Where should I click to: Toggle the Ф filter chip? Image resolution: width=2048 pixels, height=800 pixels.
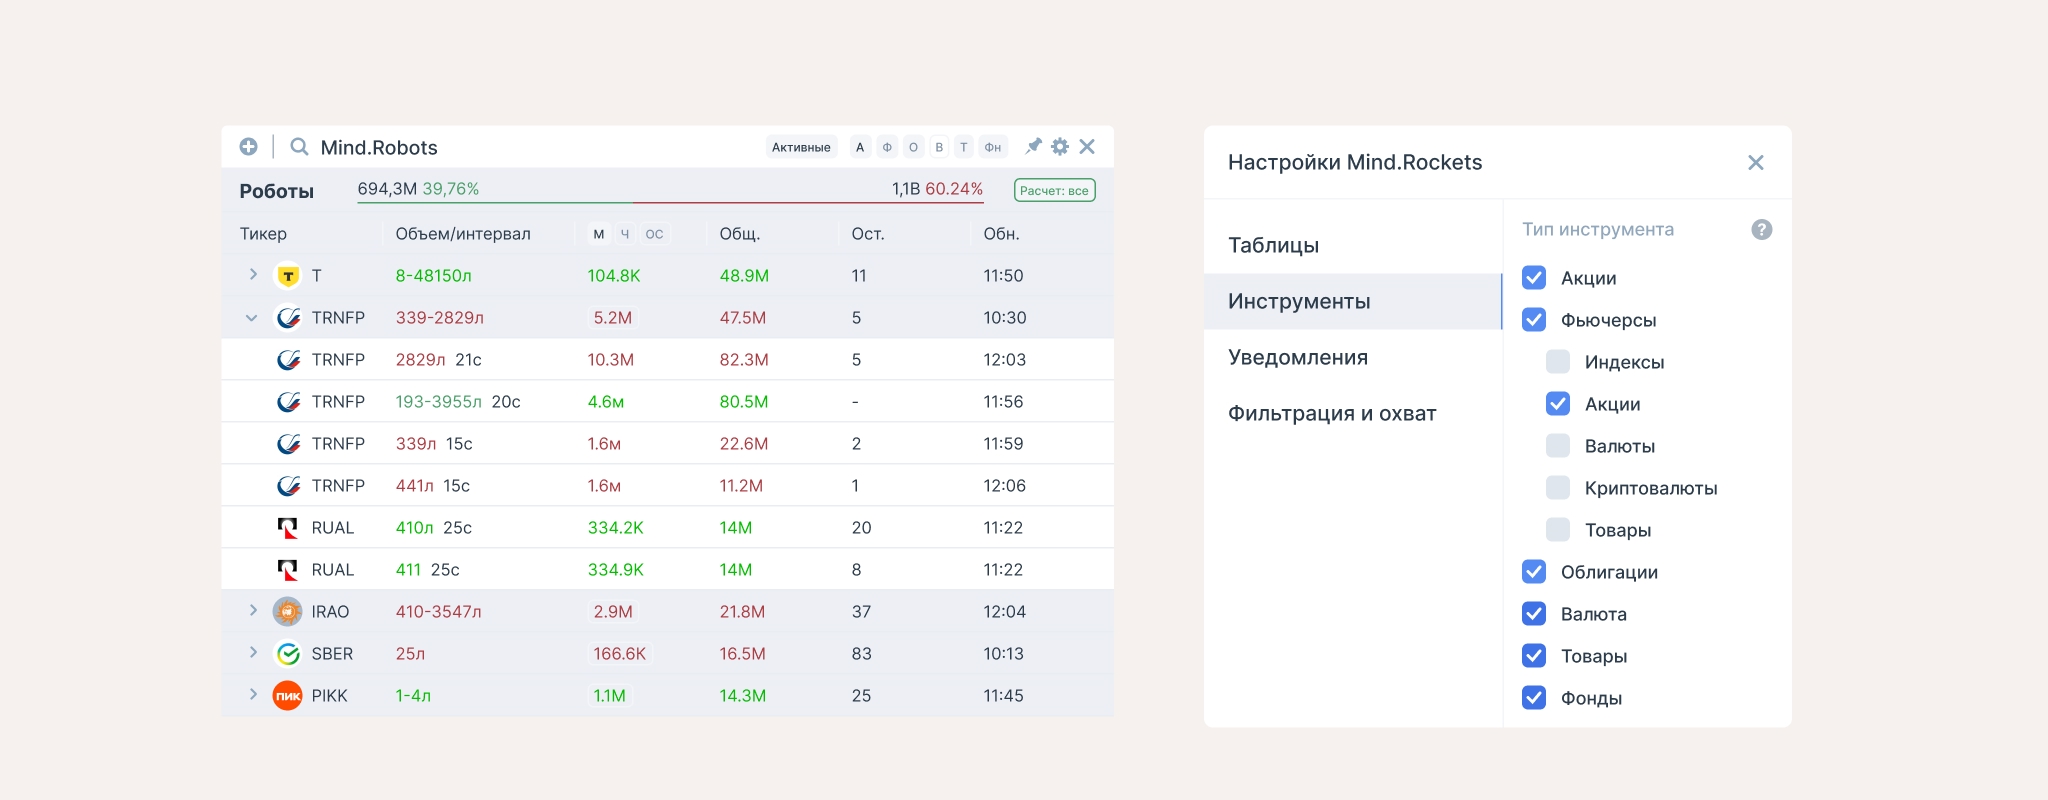point(887,147)
